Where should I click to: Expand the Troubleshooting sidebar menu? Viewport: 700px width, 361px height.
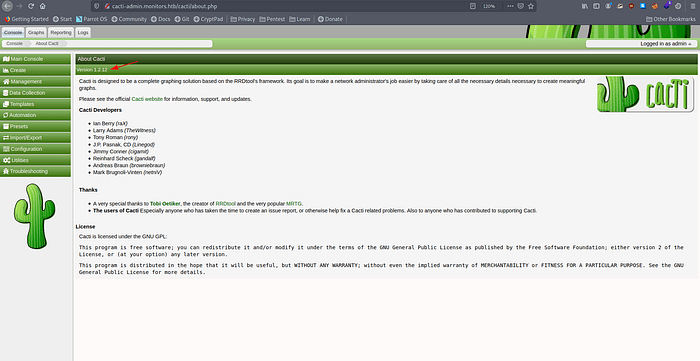pos(35,171)
